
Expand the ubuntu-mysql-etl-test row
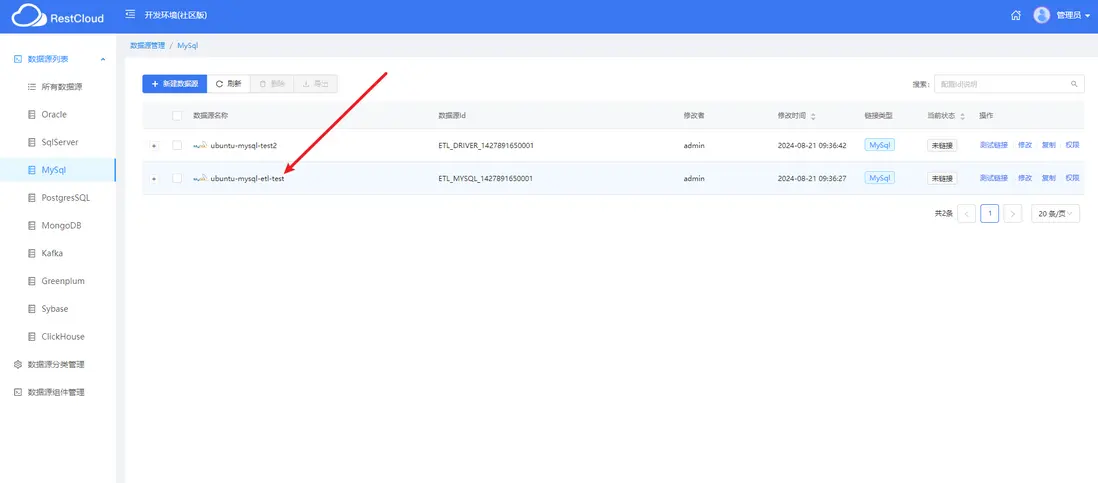(x=154, y=178)
